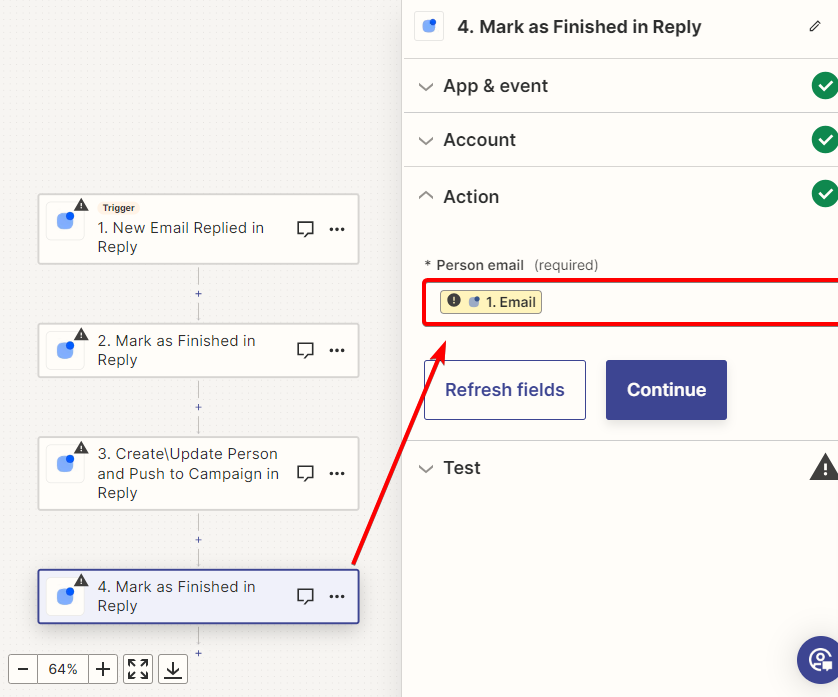Open more options for step 1 New Email Replied
The height and width of the screenshot is (697, 838).
click(x=337, y=229)
